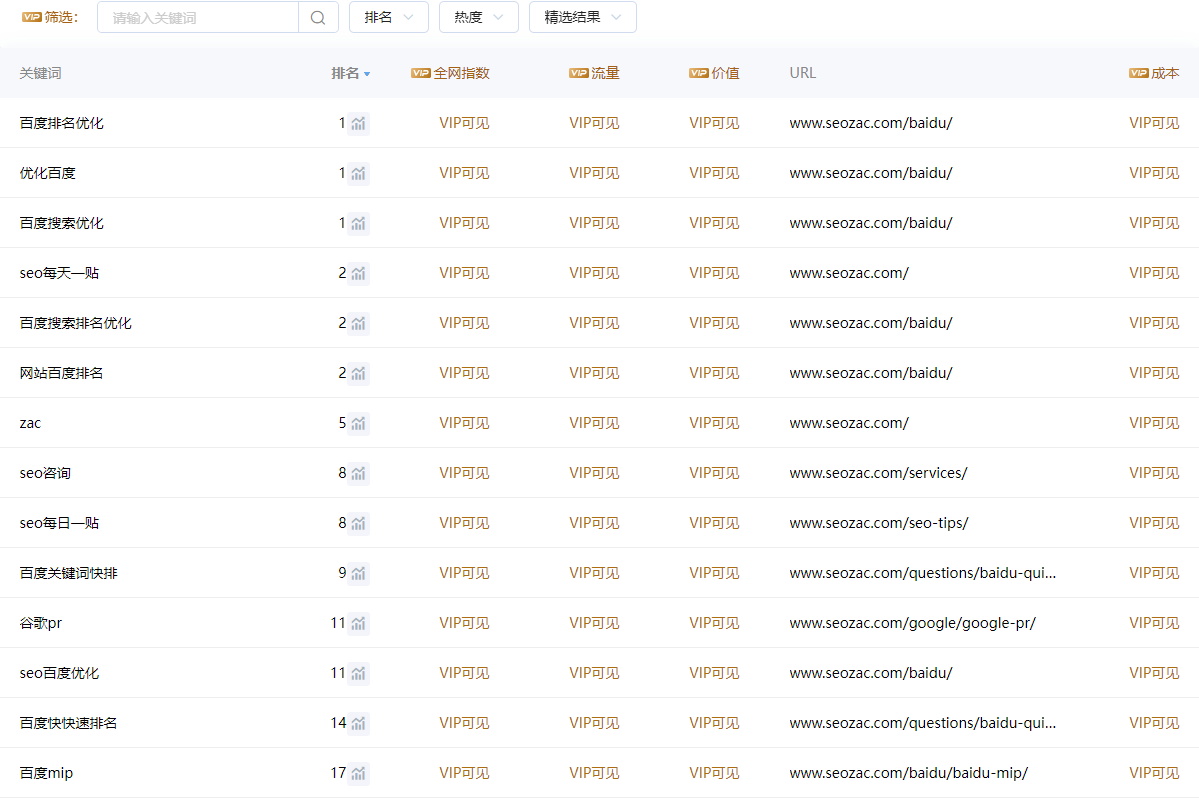This screenshot has width=1199, height=801.
Task: Open www.seozac.com/baidu/baidu-mip/ link
Action: (x=908, y=773)
